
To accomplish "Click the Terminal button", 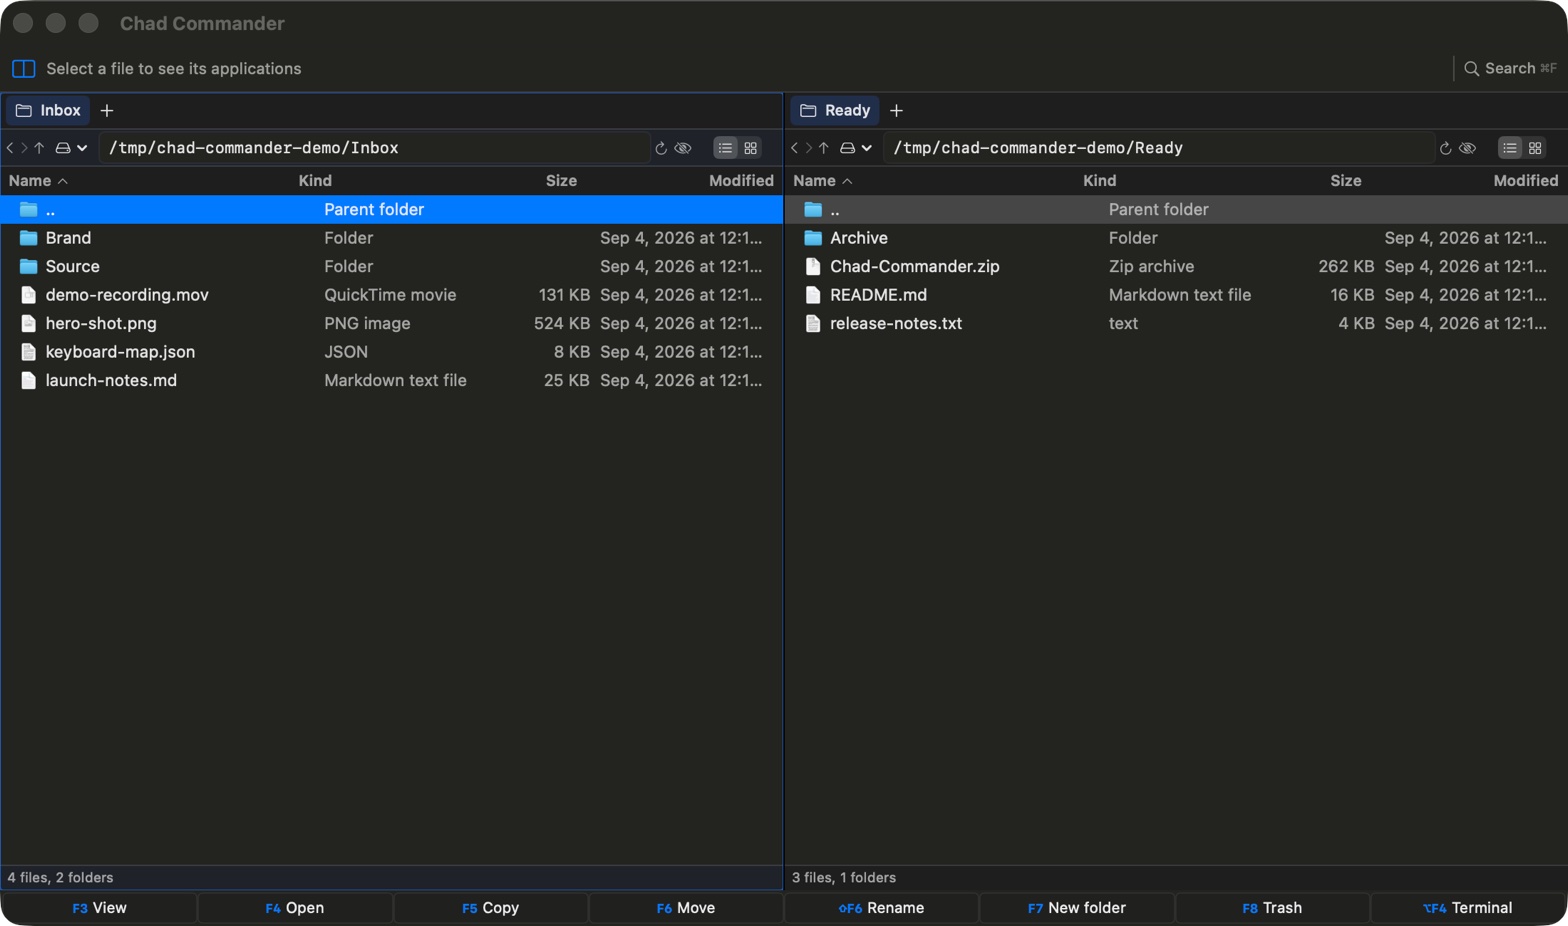I will (1468, 908).
